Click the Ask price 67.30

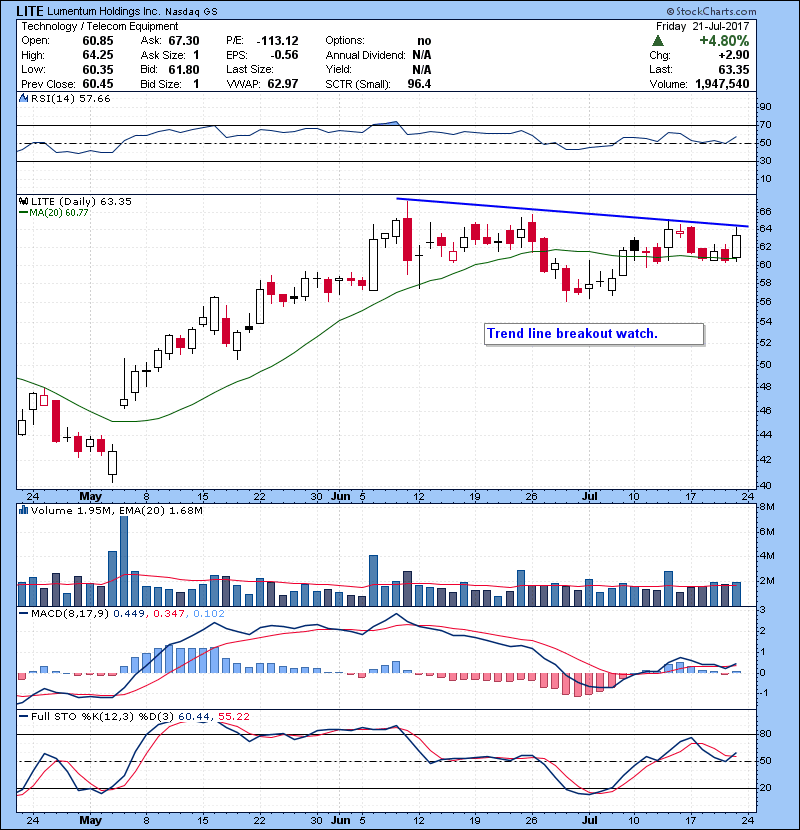pyautogui.click(x=184, y=41)
